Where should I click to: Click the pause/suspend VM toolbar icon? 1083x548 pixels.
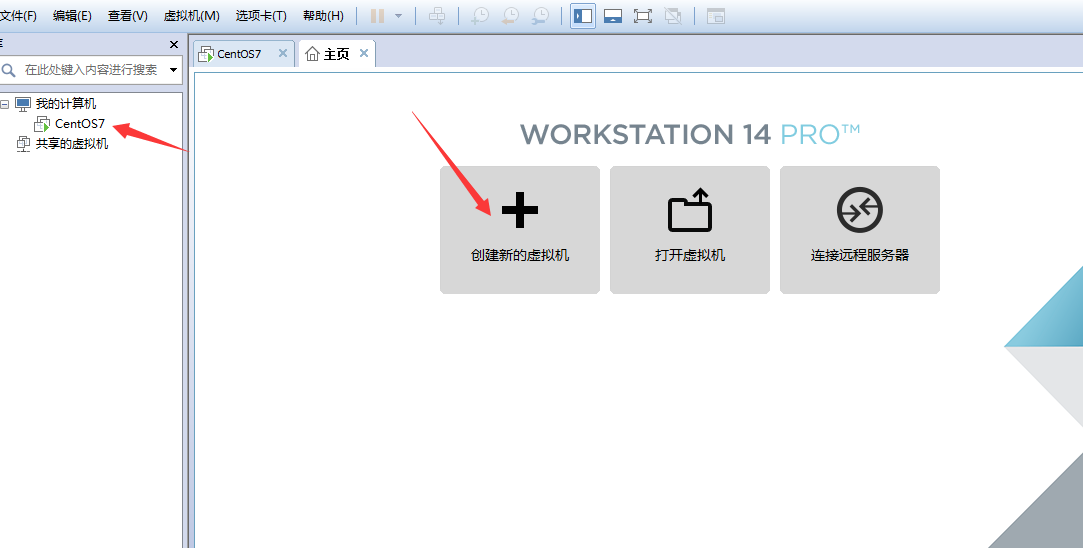377,16
